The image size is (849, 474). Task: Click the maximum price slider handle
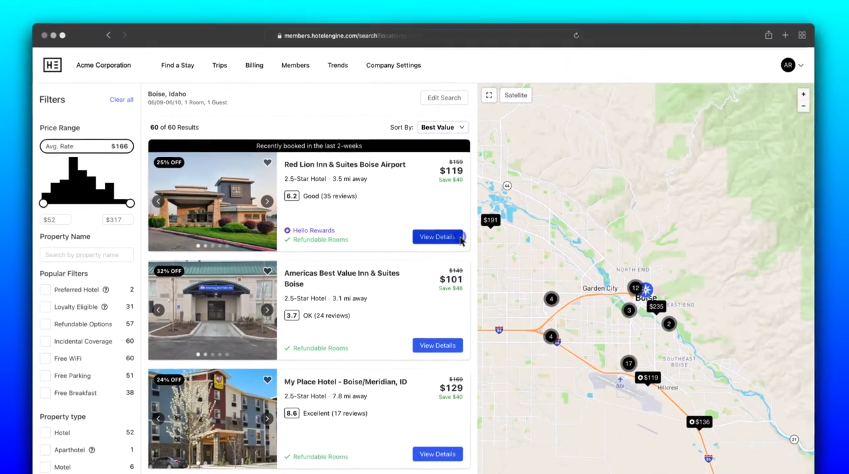(x=130, y=203)
